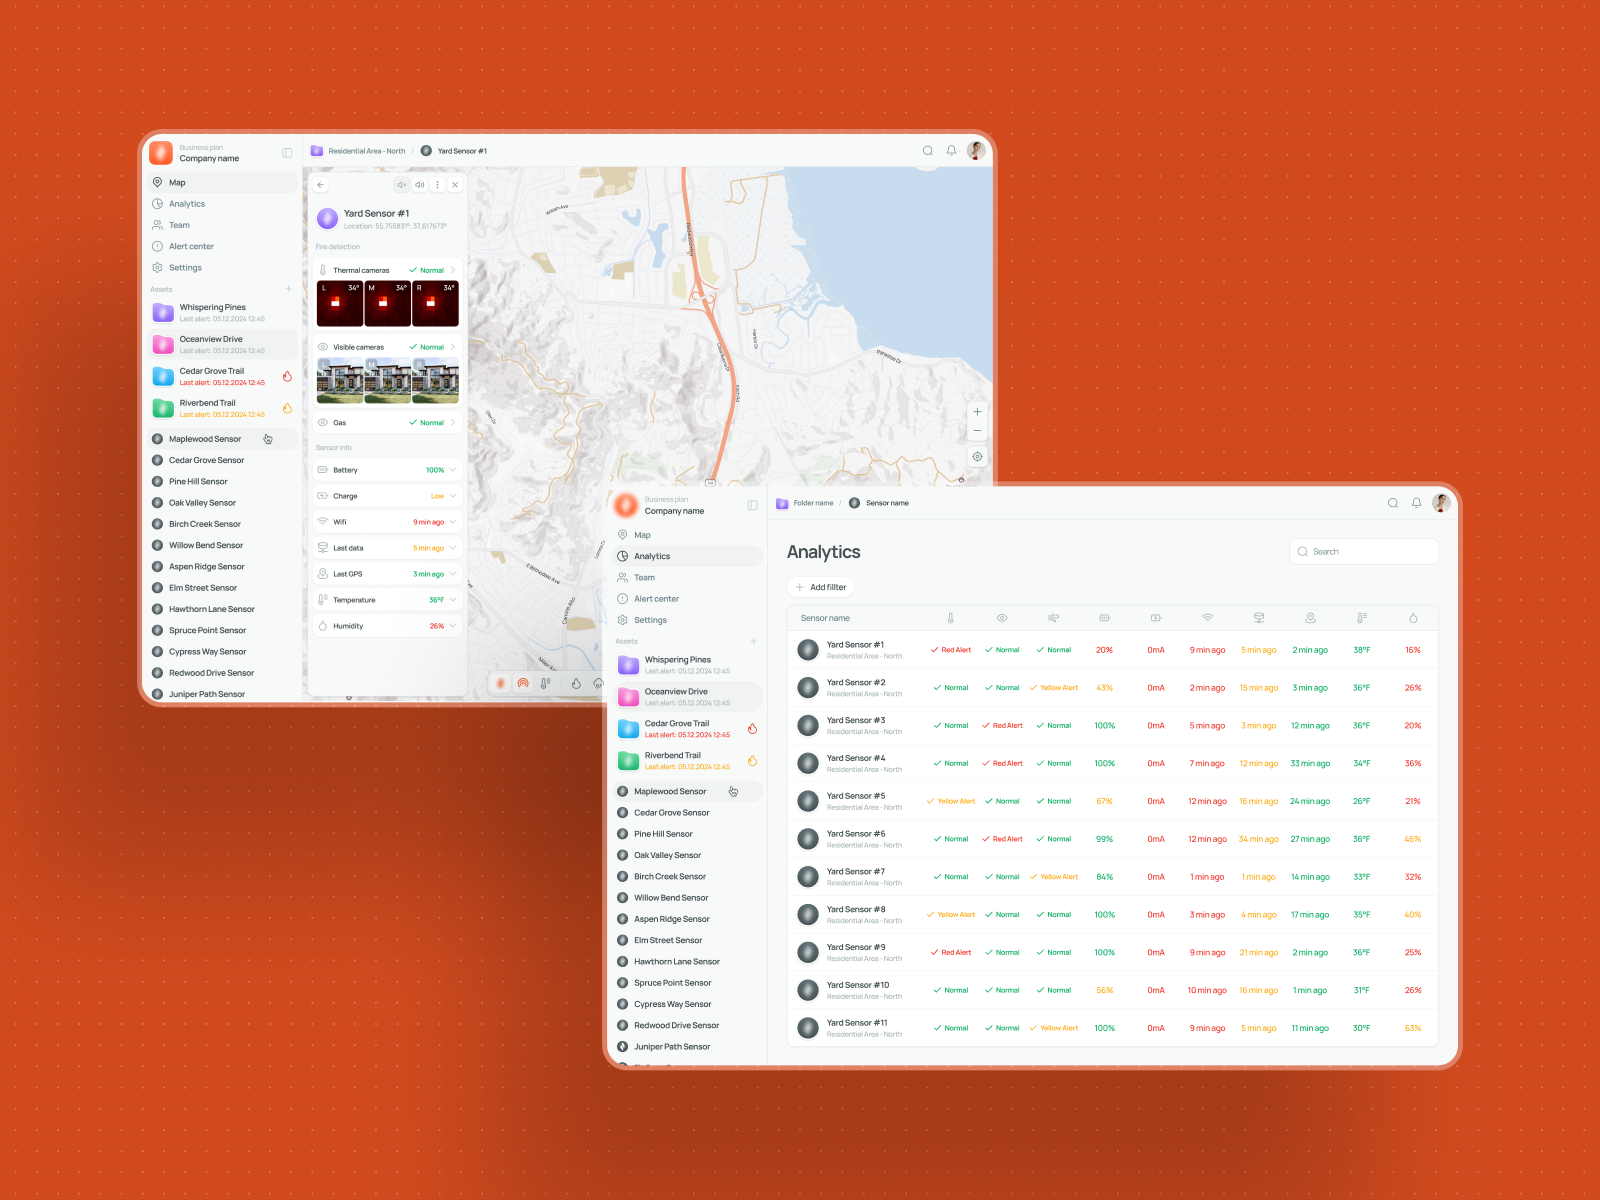Open Map in Analytics window sidebar
1600x1200 pixels.
687,535
